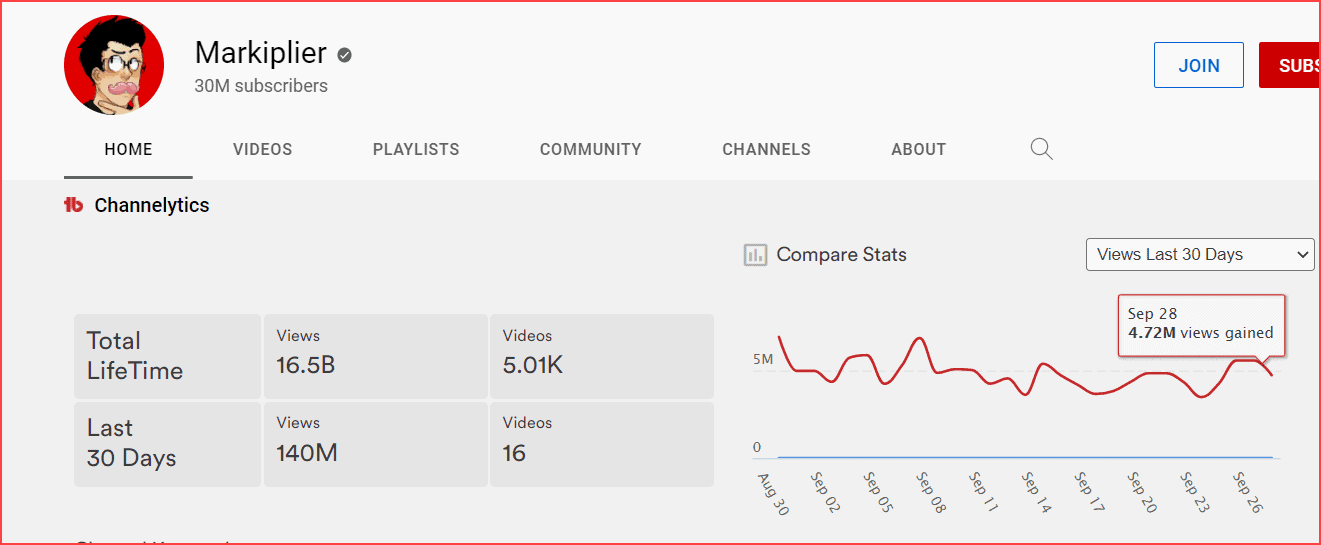This screenshot has height=545, width=1321.
Task: Open the Views Last 30 Days dropdown
Action: point(1200,254)
